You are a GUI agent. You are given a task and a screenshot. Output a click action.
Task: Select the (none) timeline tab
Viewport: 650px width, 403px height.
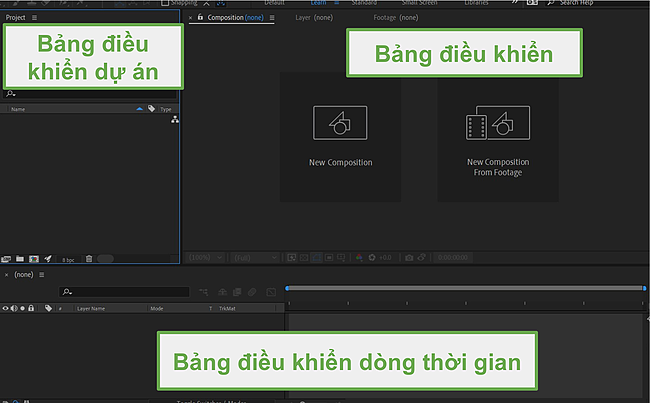point(24,274)
